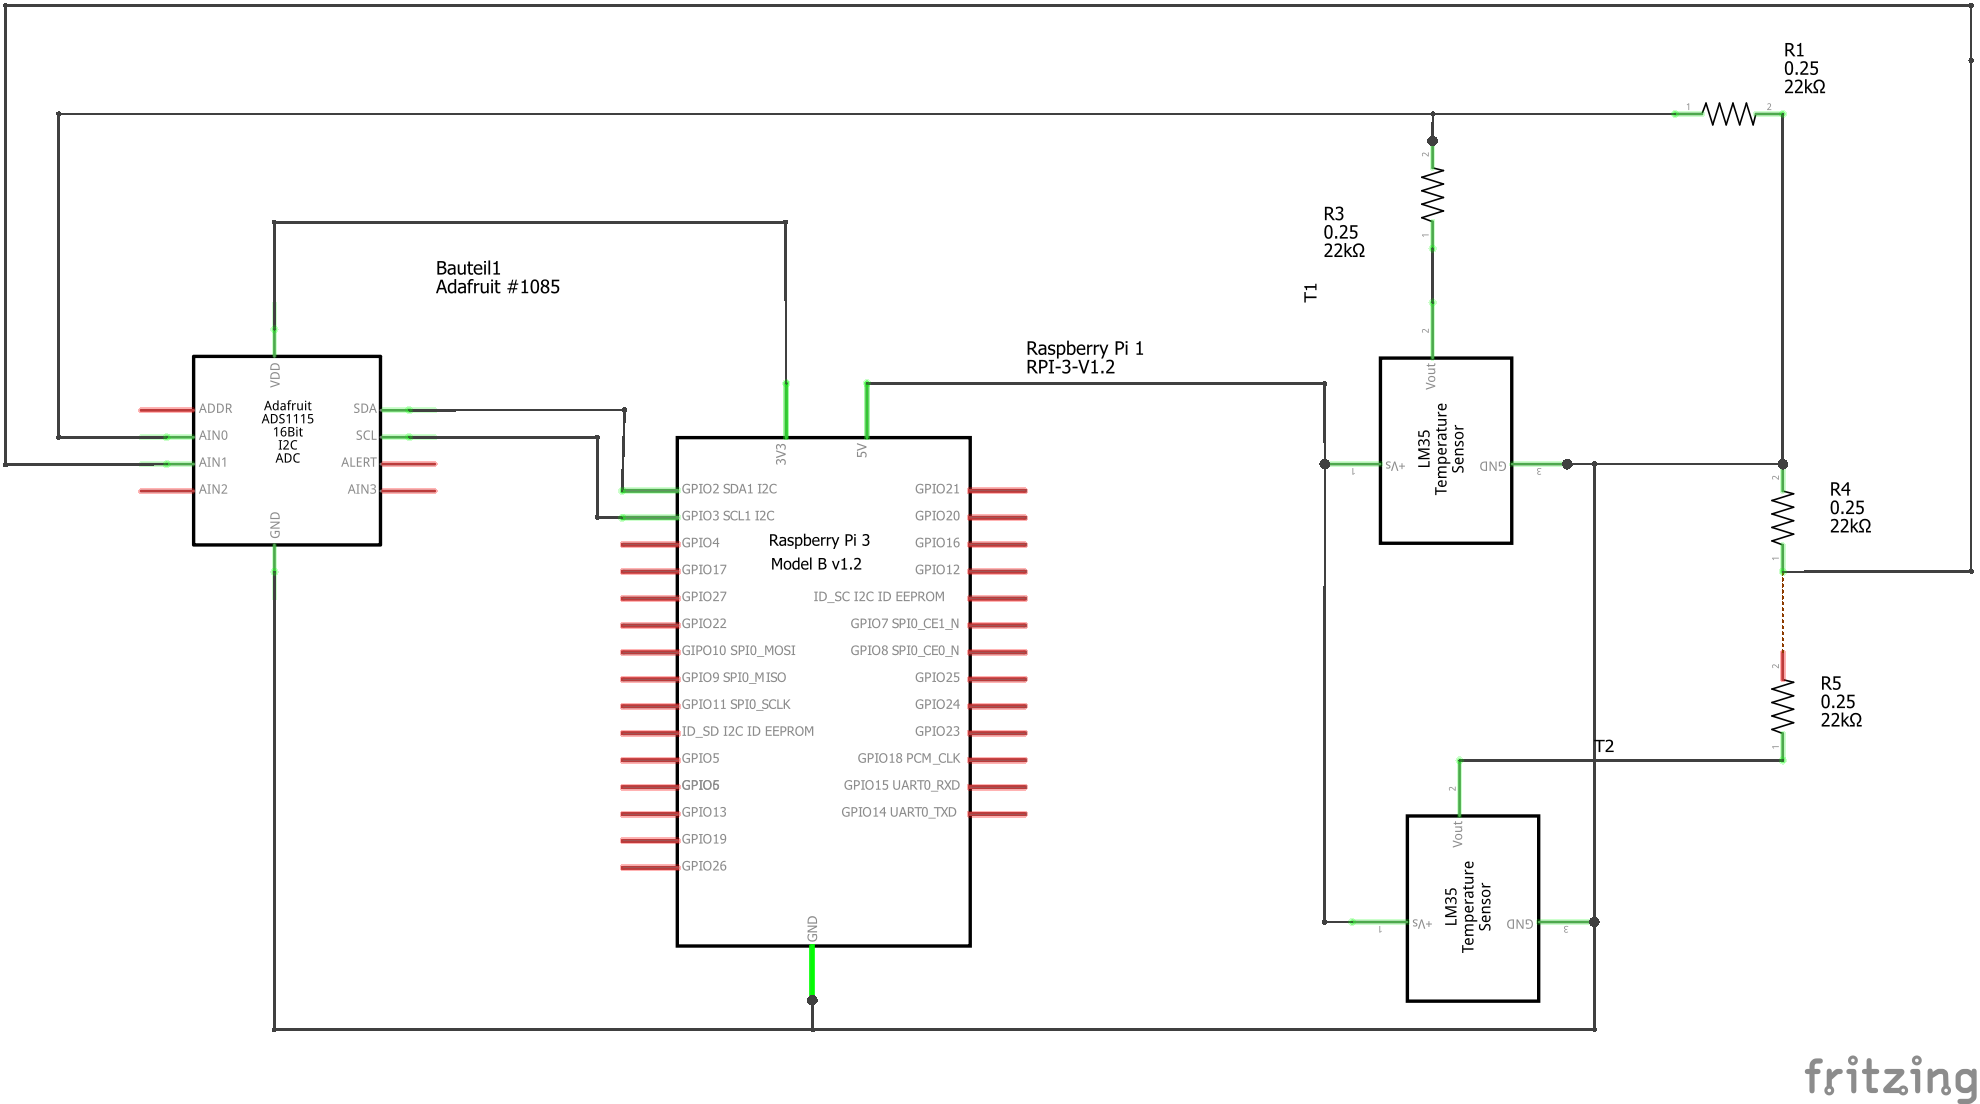This screenshot has height=1104, width=1980.
Task: Click the GPIO26 pin
Action: (x=649, y=867)
